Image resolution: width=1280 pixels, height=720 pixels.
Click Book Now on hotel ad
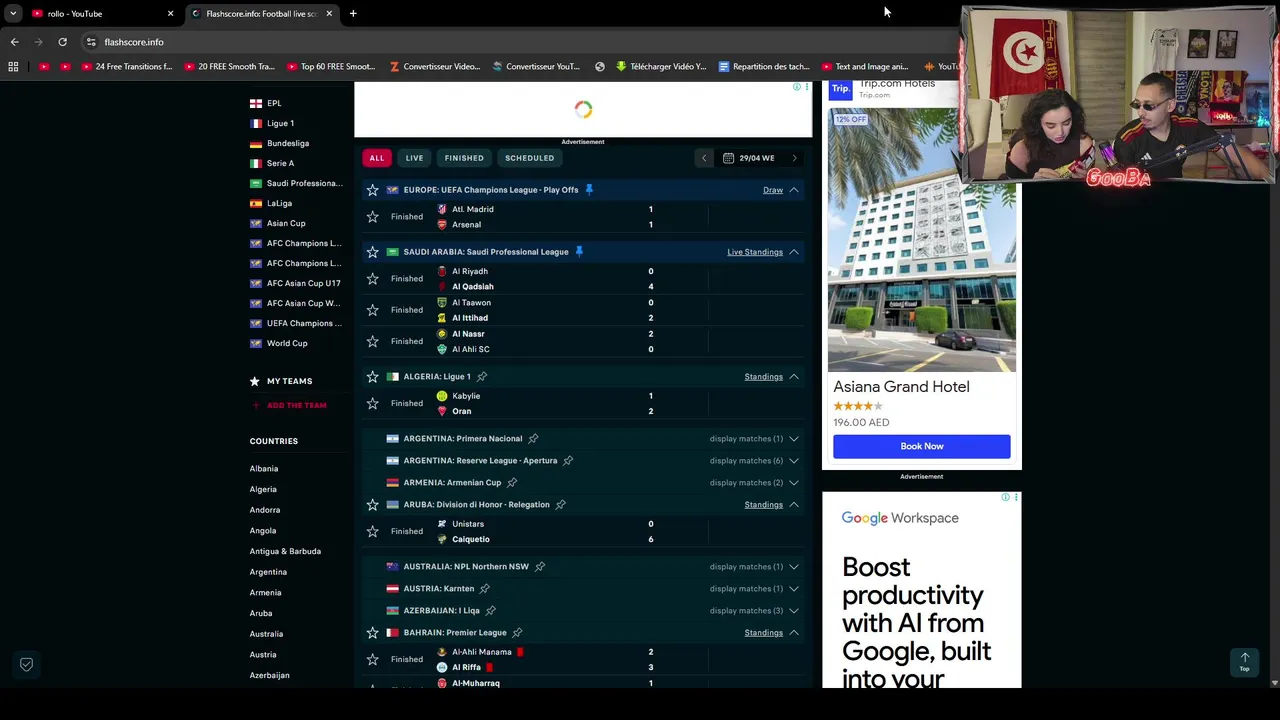(921, 446)
